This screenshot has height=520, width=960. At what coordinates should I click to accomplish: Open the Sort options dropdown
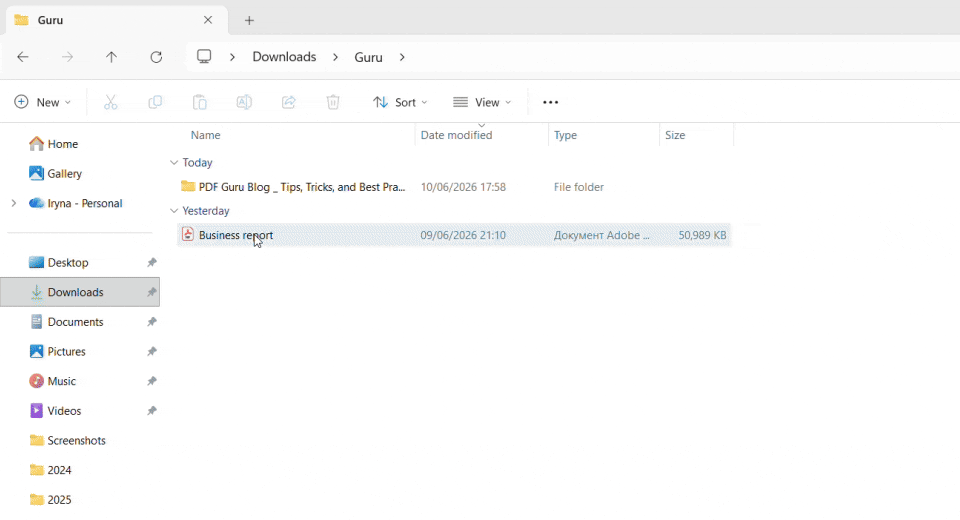tap(400, 102)
